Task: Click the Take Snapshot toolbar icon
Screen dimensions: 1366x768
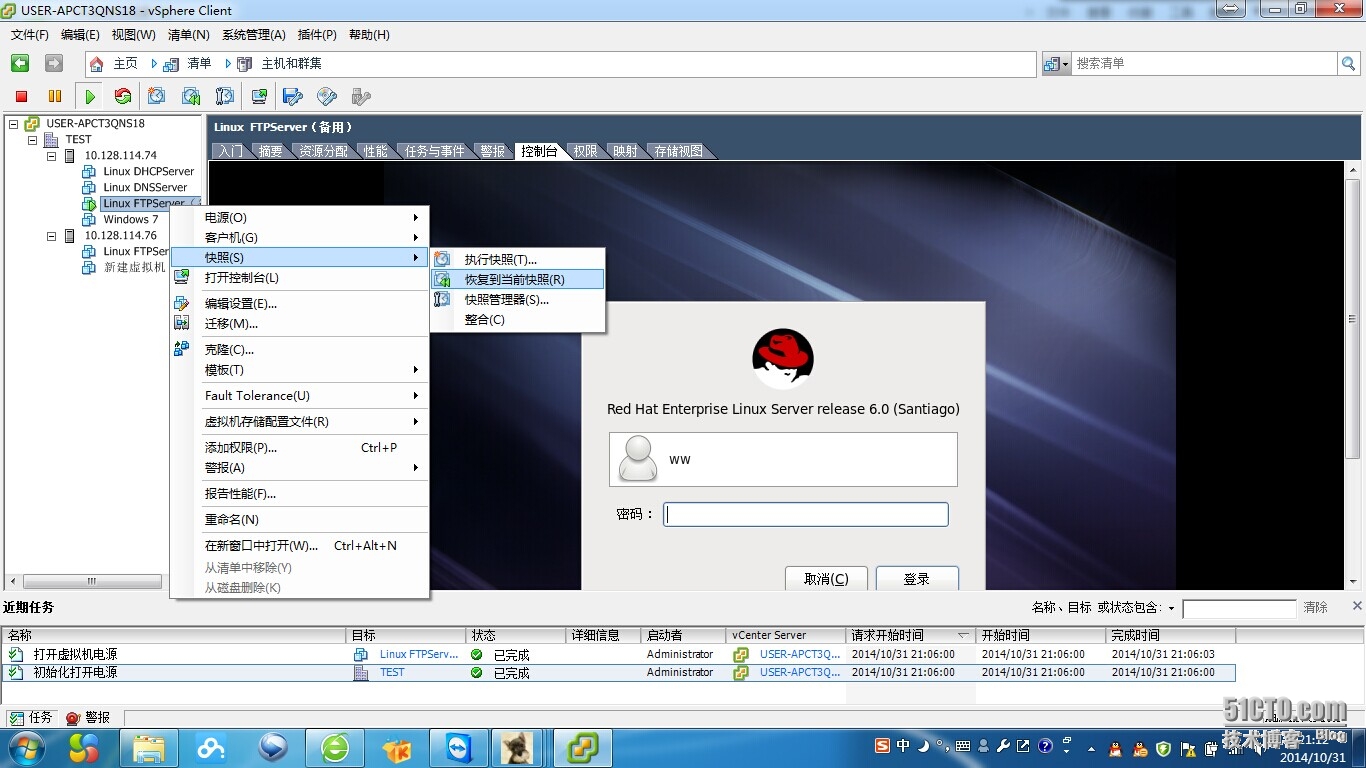Action: click(157, 96)
